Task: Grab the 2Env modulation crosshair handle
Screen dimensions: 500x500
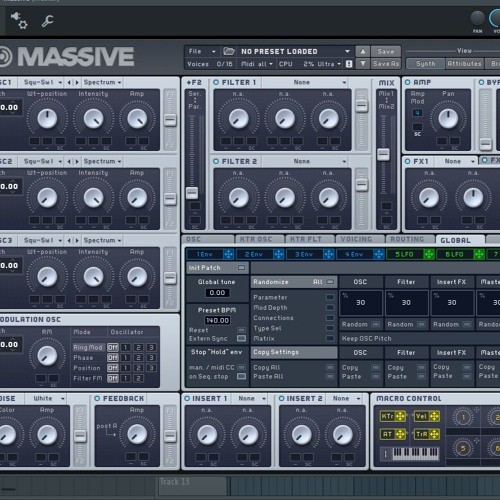Action: [x=278, y=254]
